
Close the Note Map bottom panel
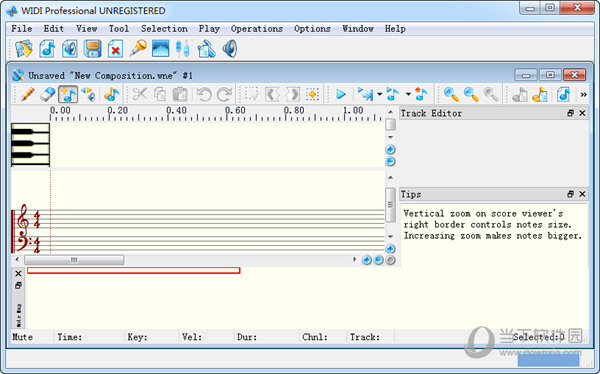[x=18, y=274]
